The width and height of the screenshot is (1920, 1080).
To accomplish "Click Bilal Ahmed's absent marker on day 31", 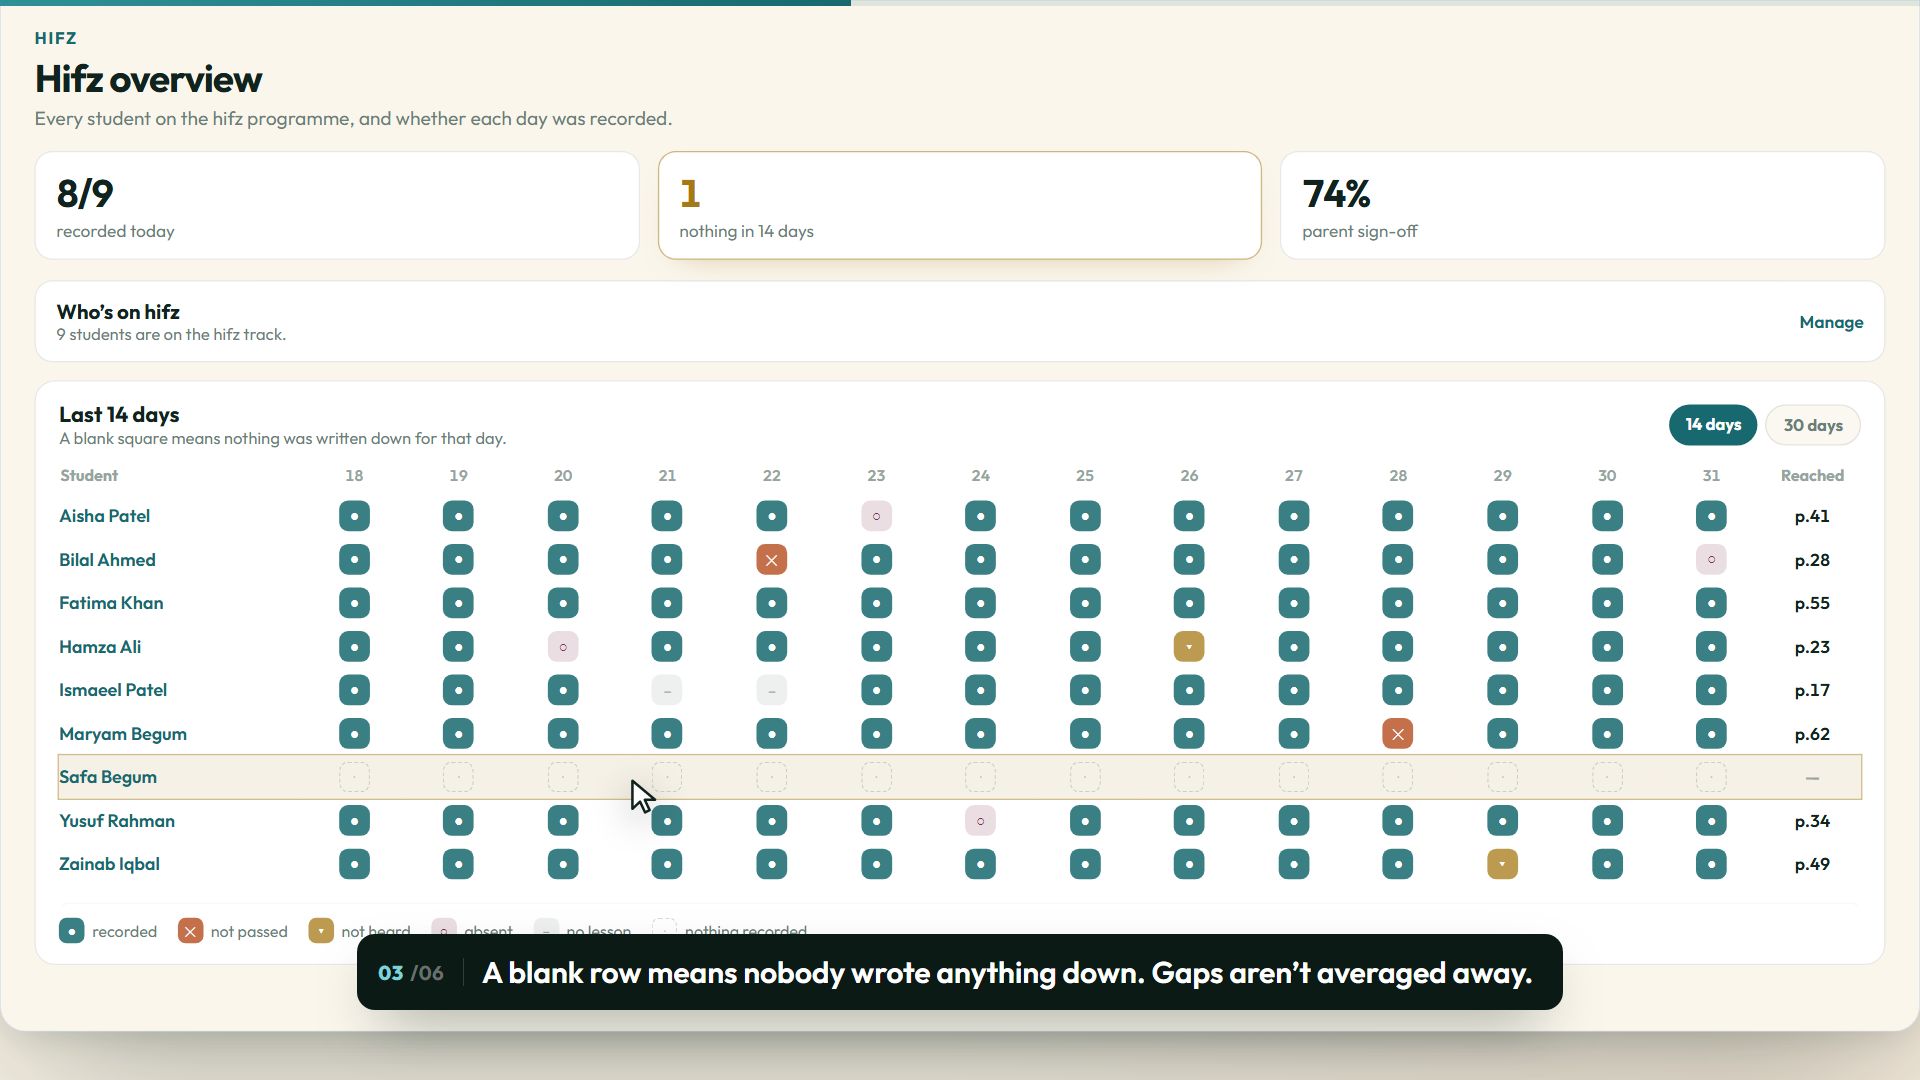I will coord(1711,560).
